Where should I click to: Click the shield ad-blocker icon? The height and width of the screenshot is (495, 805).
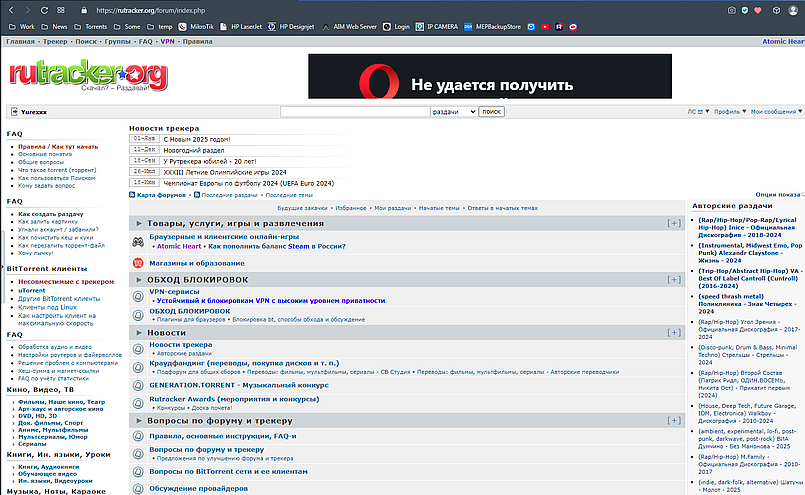tap(745, 10)
